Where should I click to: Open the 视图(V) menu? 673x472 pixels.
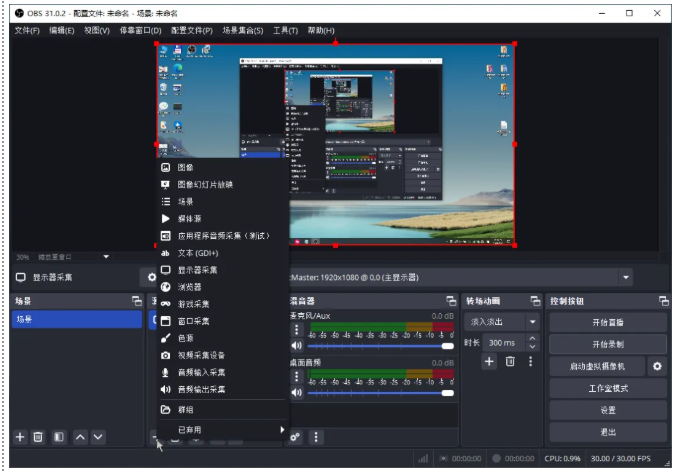click(97, 30)
